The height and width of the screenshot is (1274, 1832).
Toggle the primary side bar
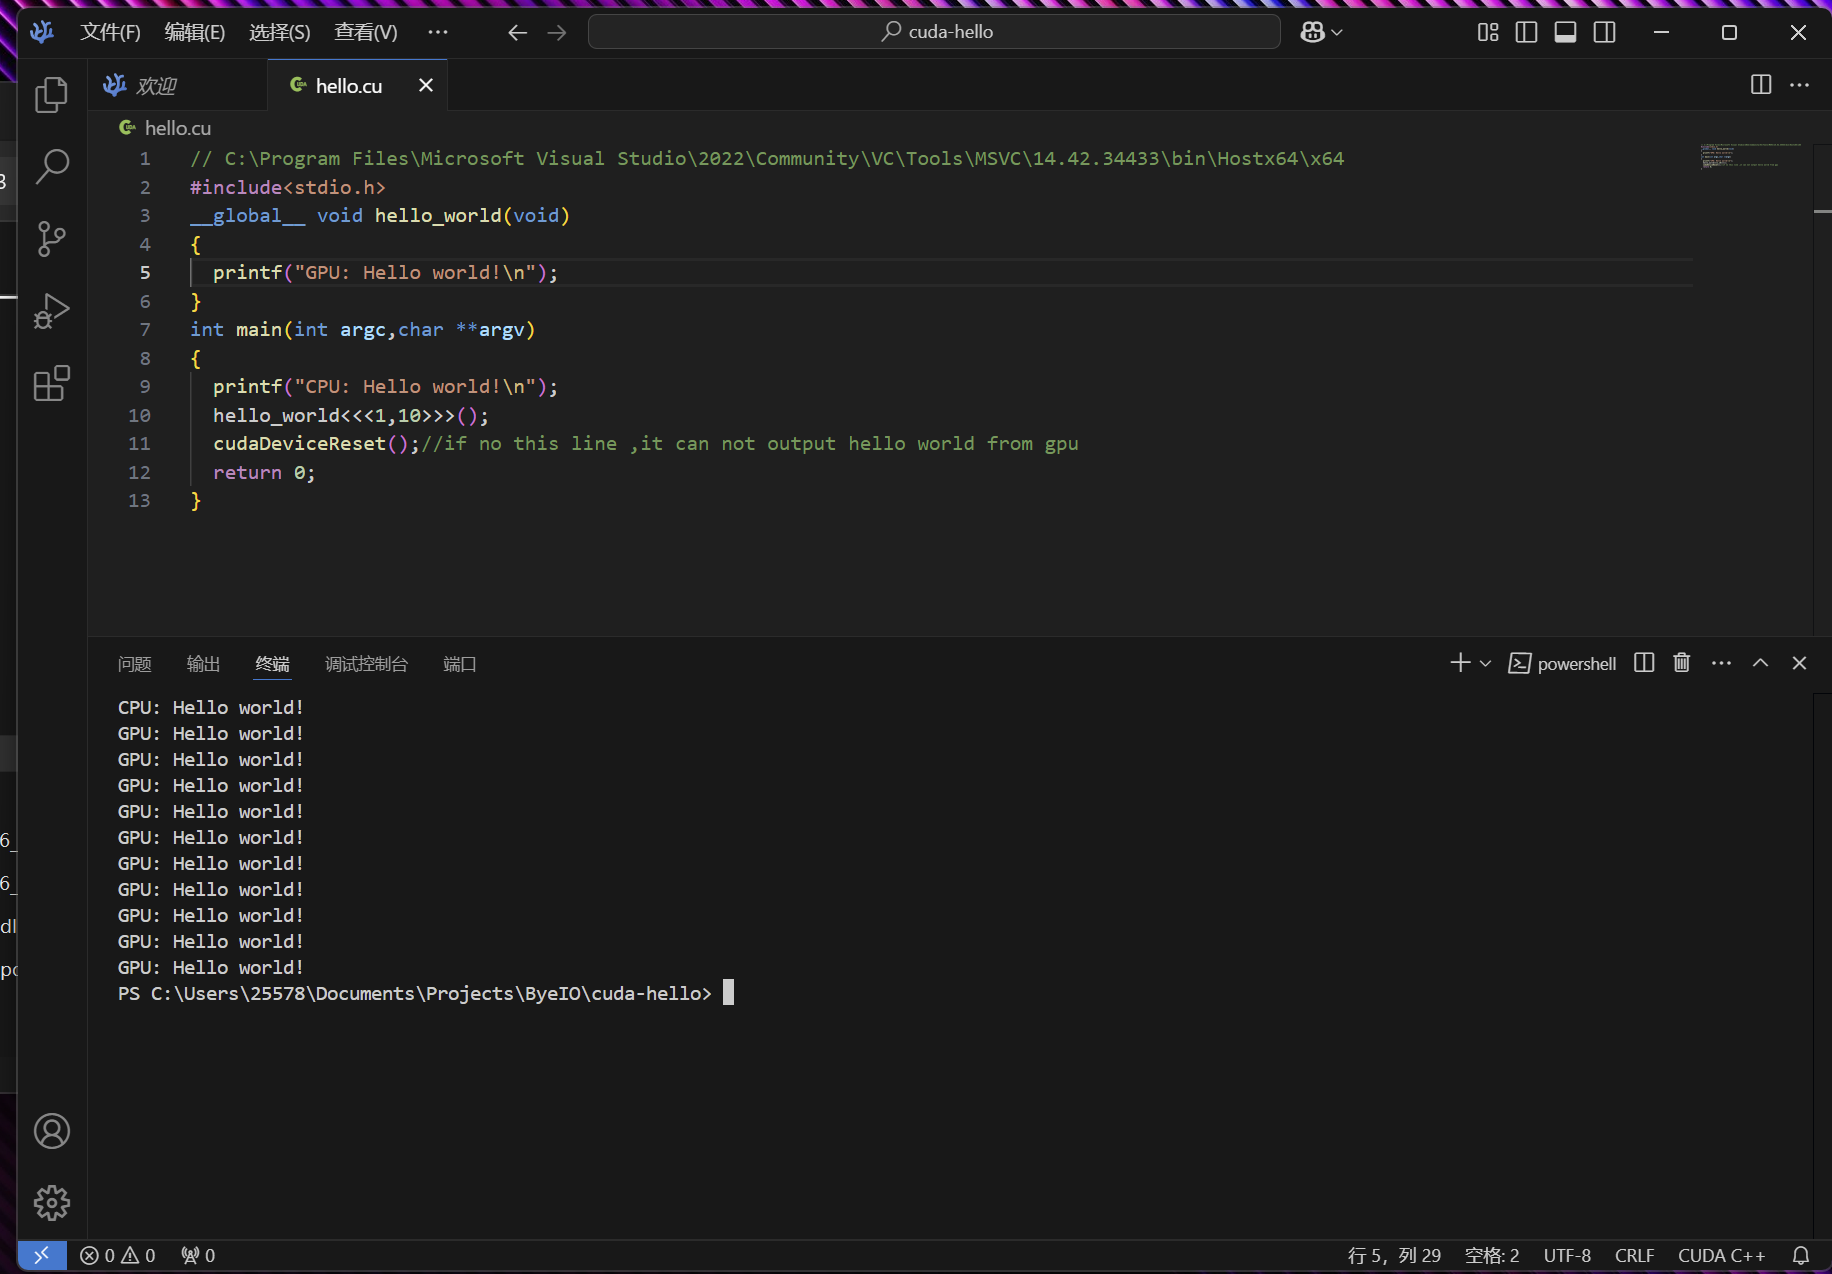[1526, 33]
